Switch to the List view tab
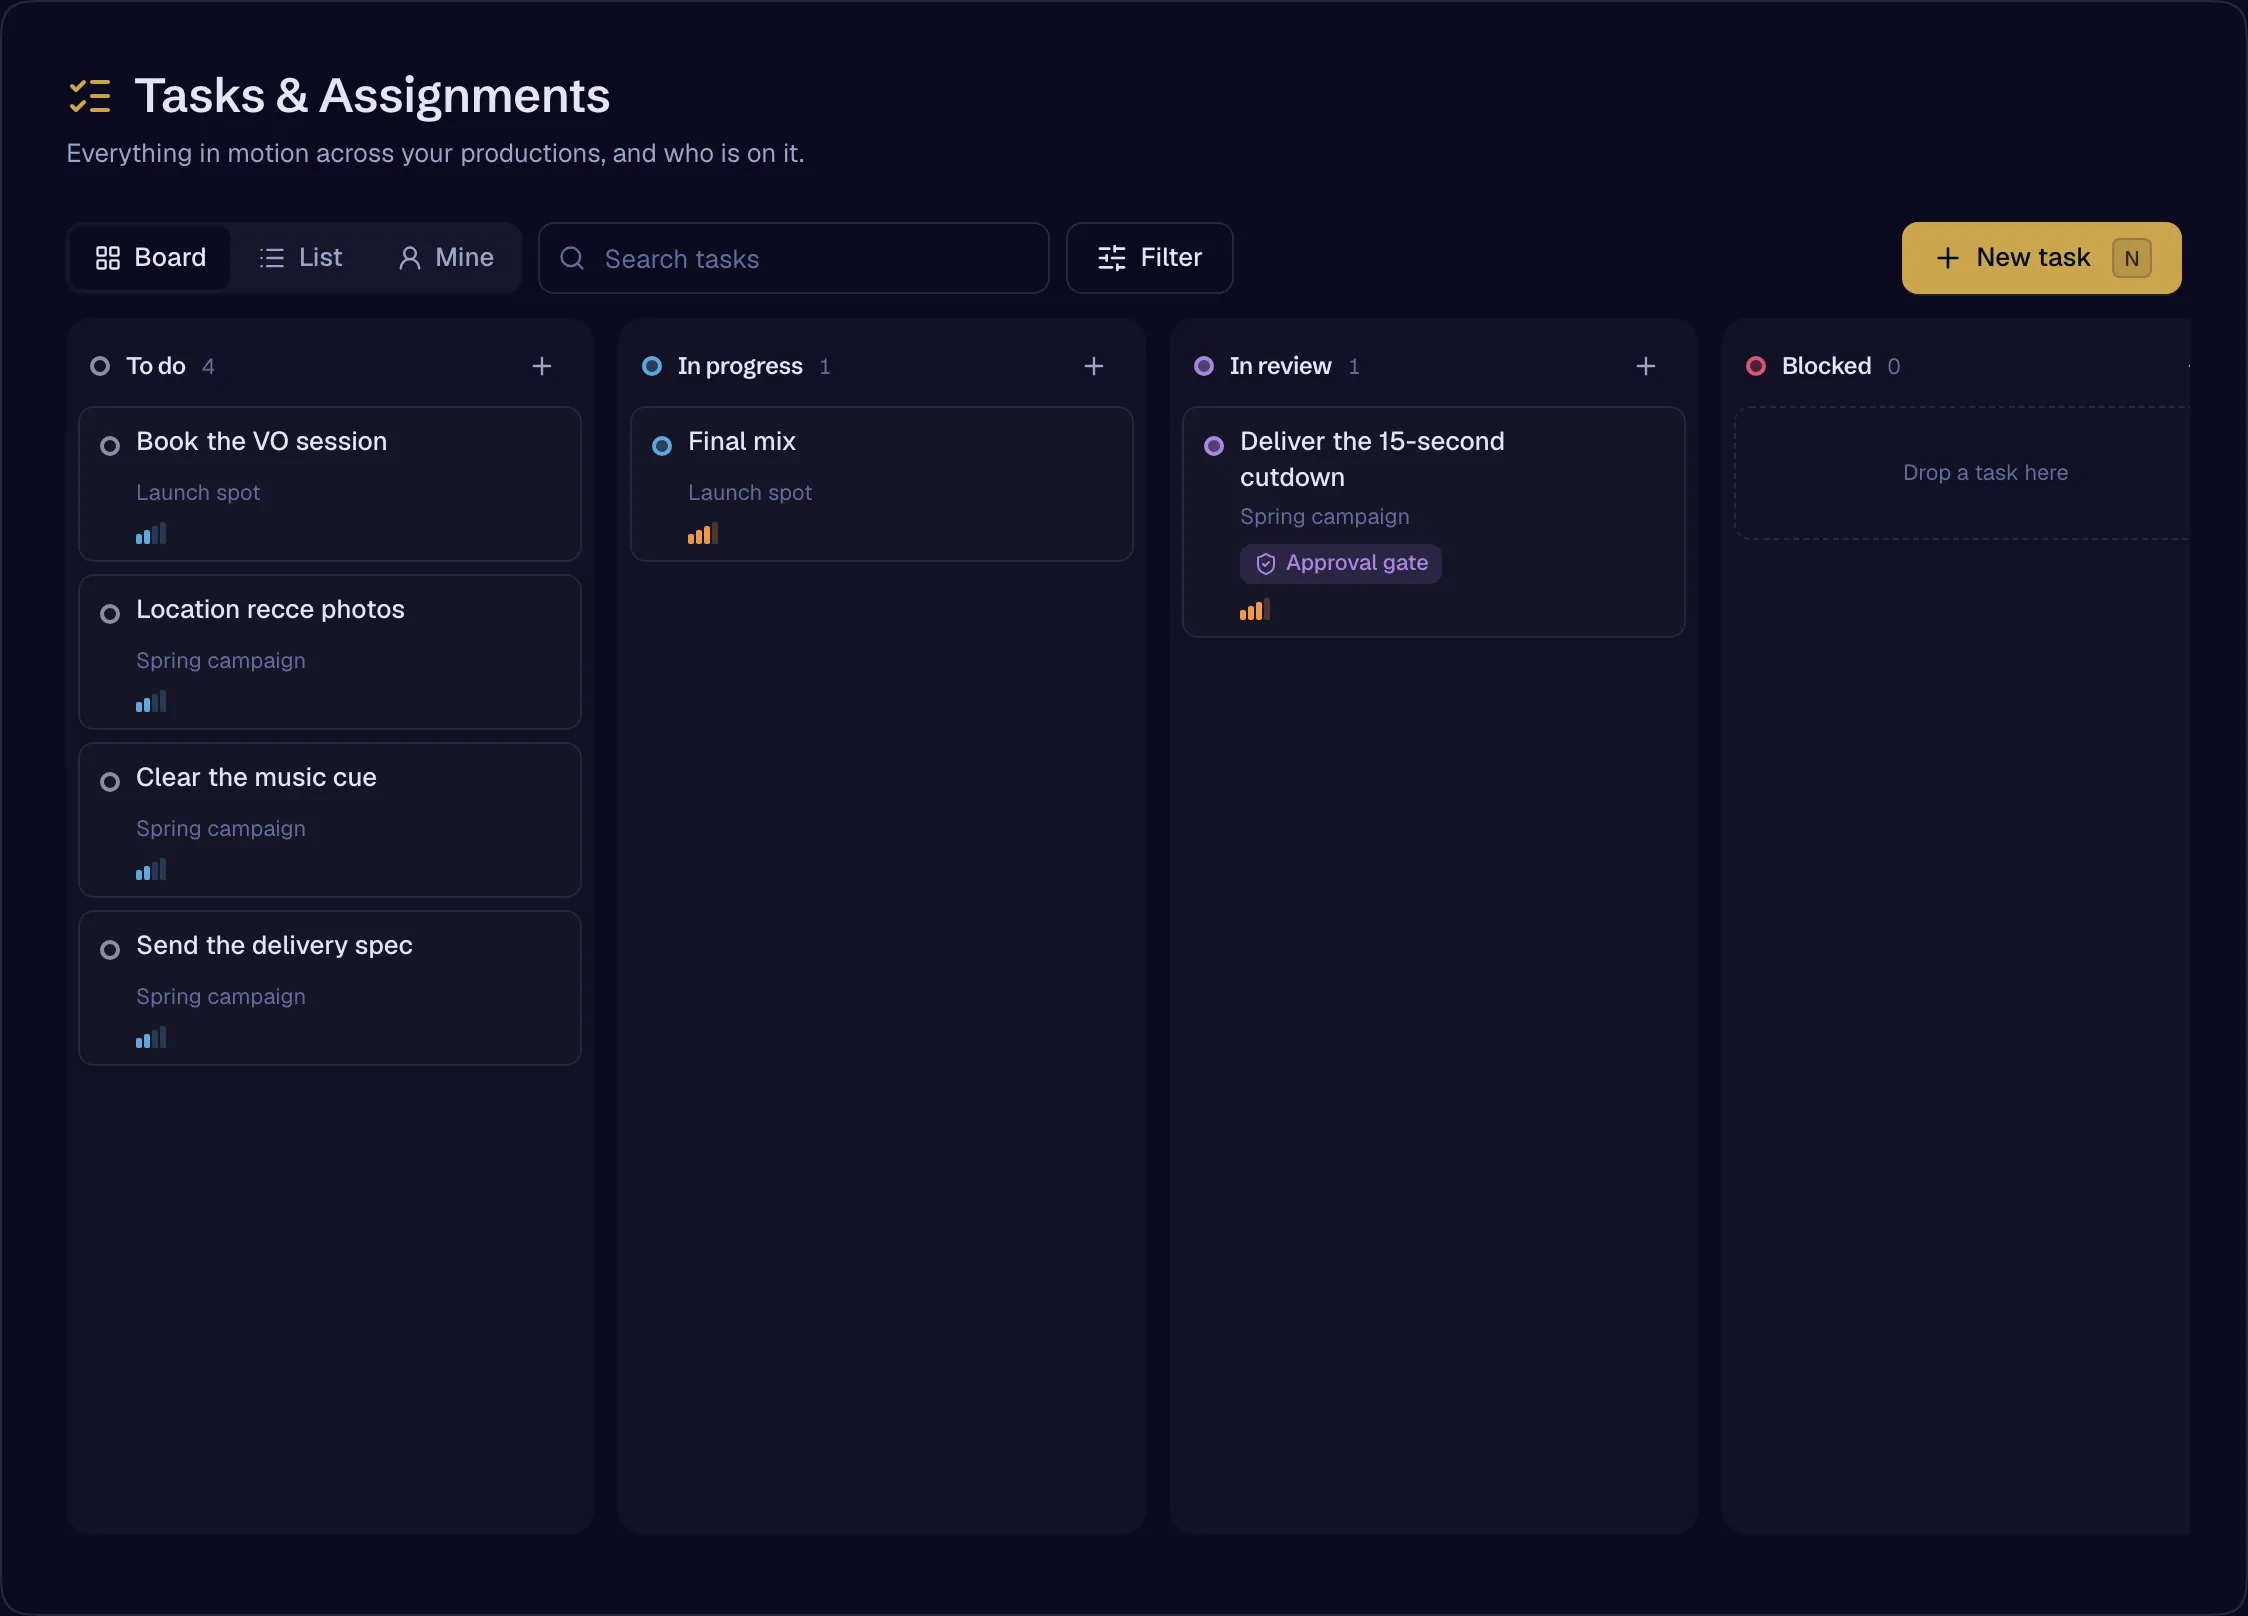This screenshot has width=2248, height=1616. [301, 258]
